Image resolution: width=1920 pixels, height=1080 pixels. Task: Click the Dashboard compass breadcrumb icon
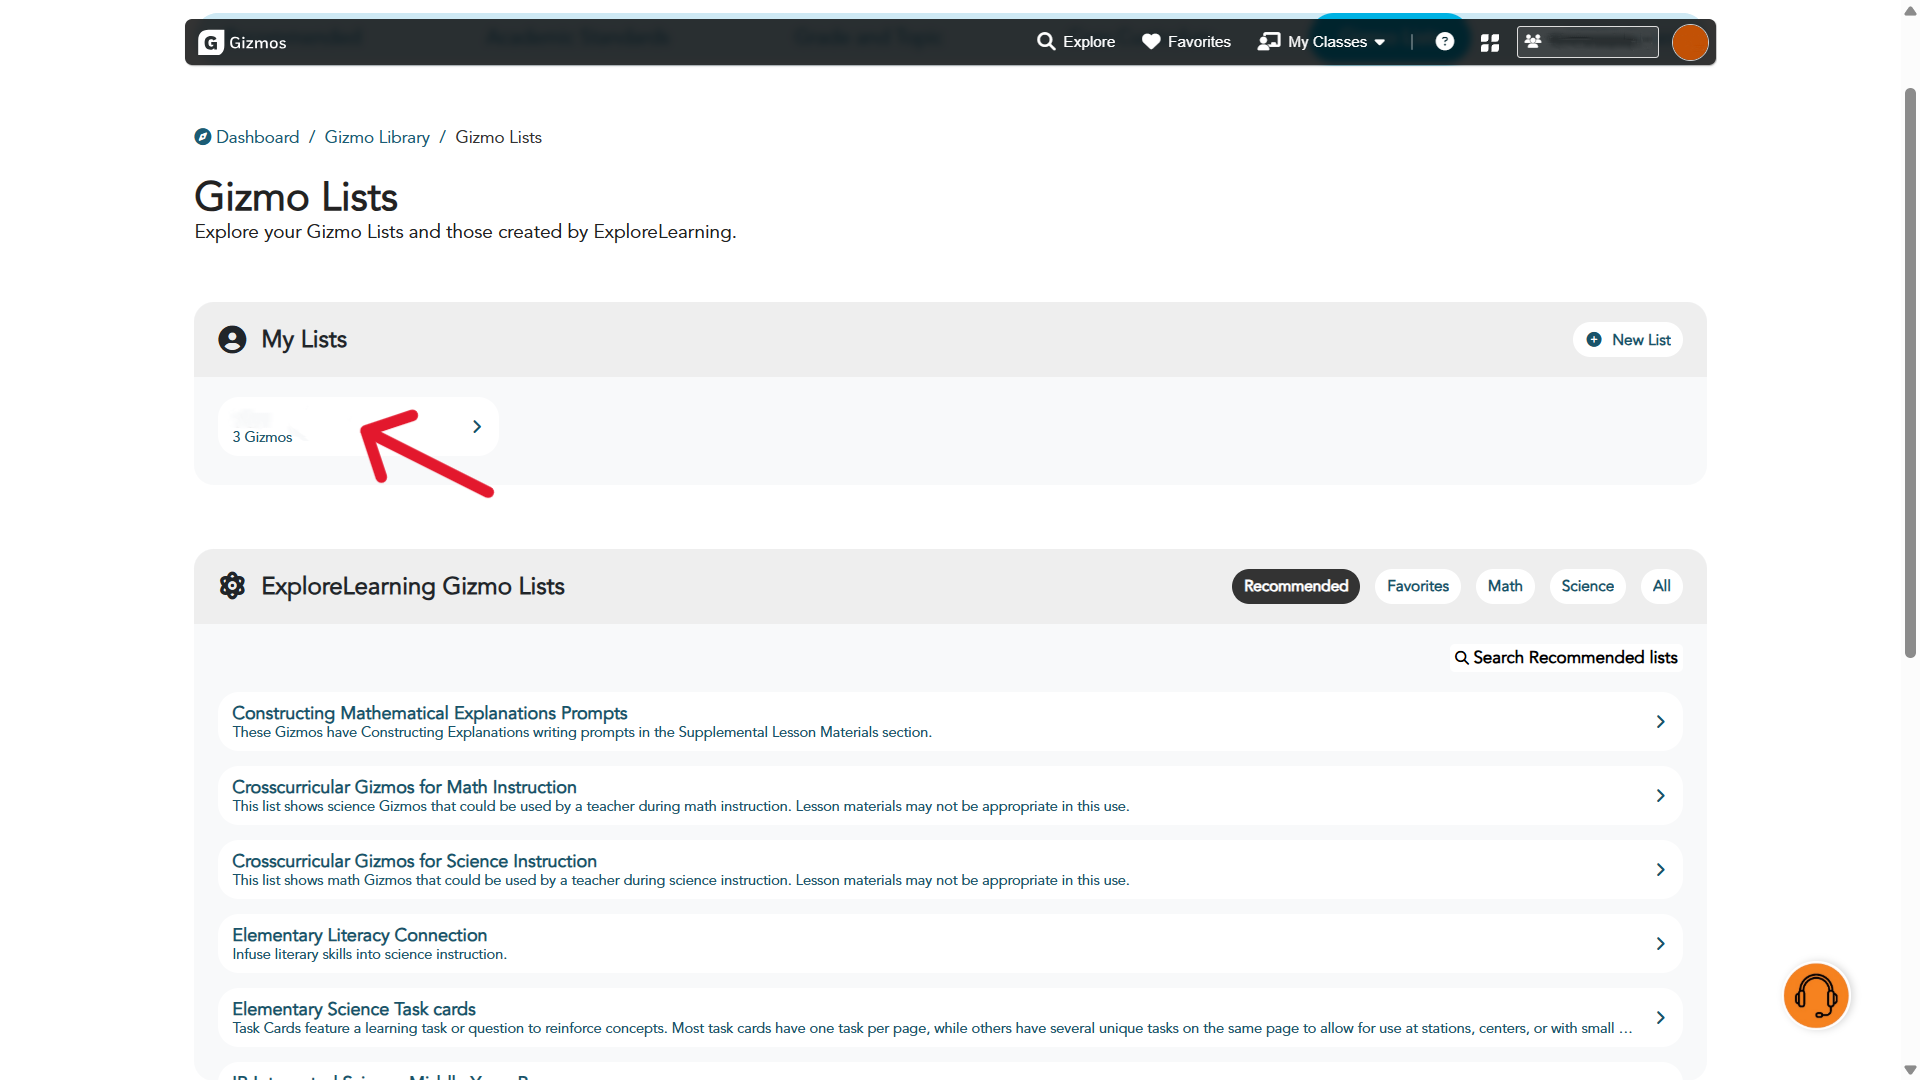coord(203,137)
